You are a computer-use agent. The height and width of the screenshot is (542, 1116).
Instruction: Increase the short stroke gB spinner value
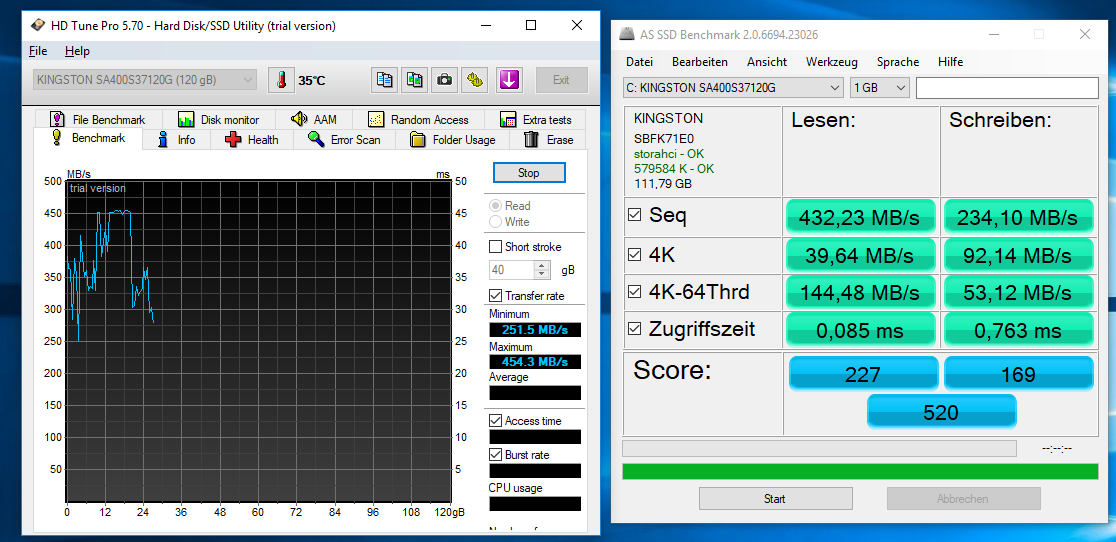(542, 266)
